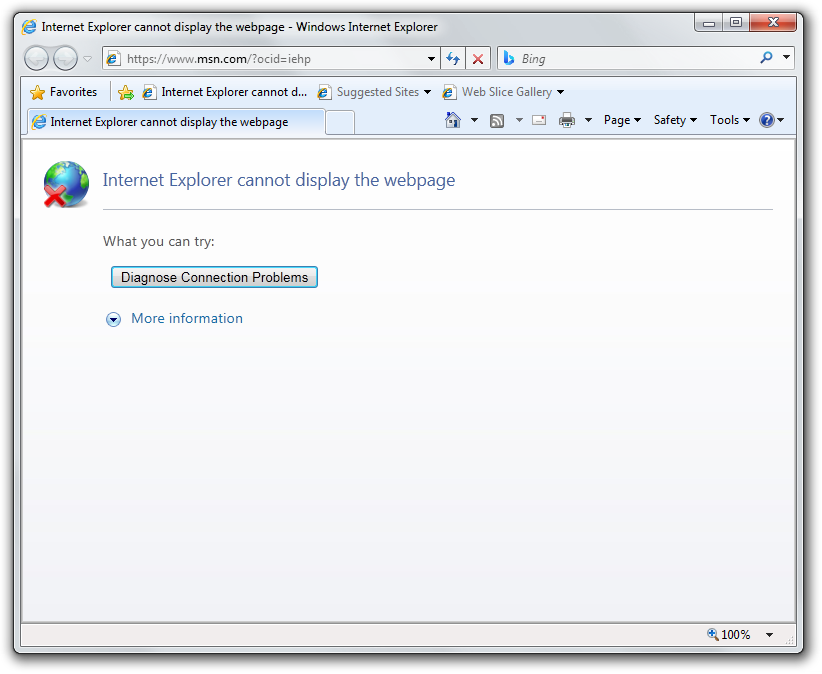The width and height of the screenshot is (822, 674).
Task: Open Suggested Sites favorite
Action: click(x=374, y=92)
